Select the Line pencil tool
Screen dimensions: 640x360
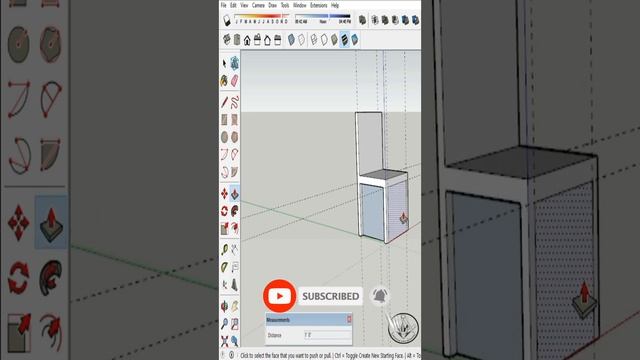click(x=224, y=102)
